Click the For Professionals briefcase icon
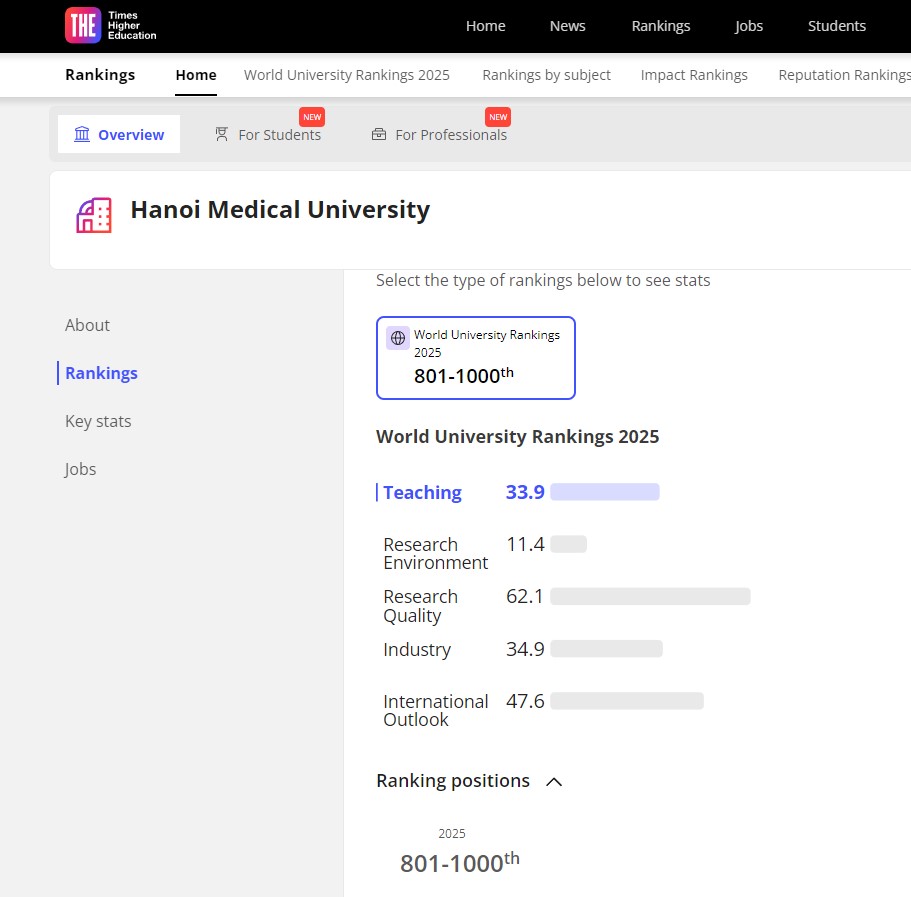 pos(379,134)
